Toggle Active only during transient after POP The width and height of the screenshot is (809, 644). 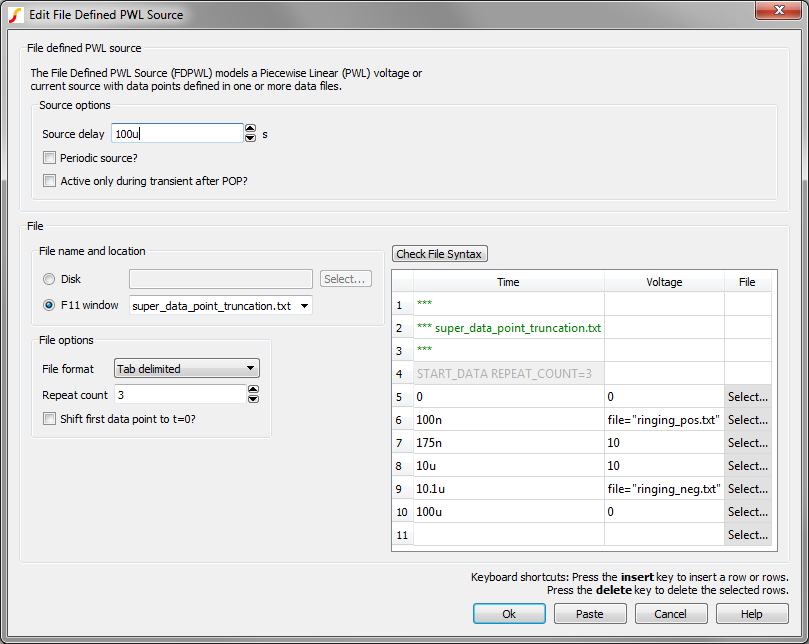point(50,181)
